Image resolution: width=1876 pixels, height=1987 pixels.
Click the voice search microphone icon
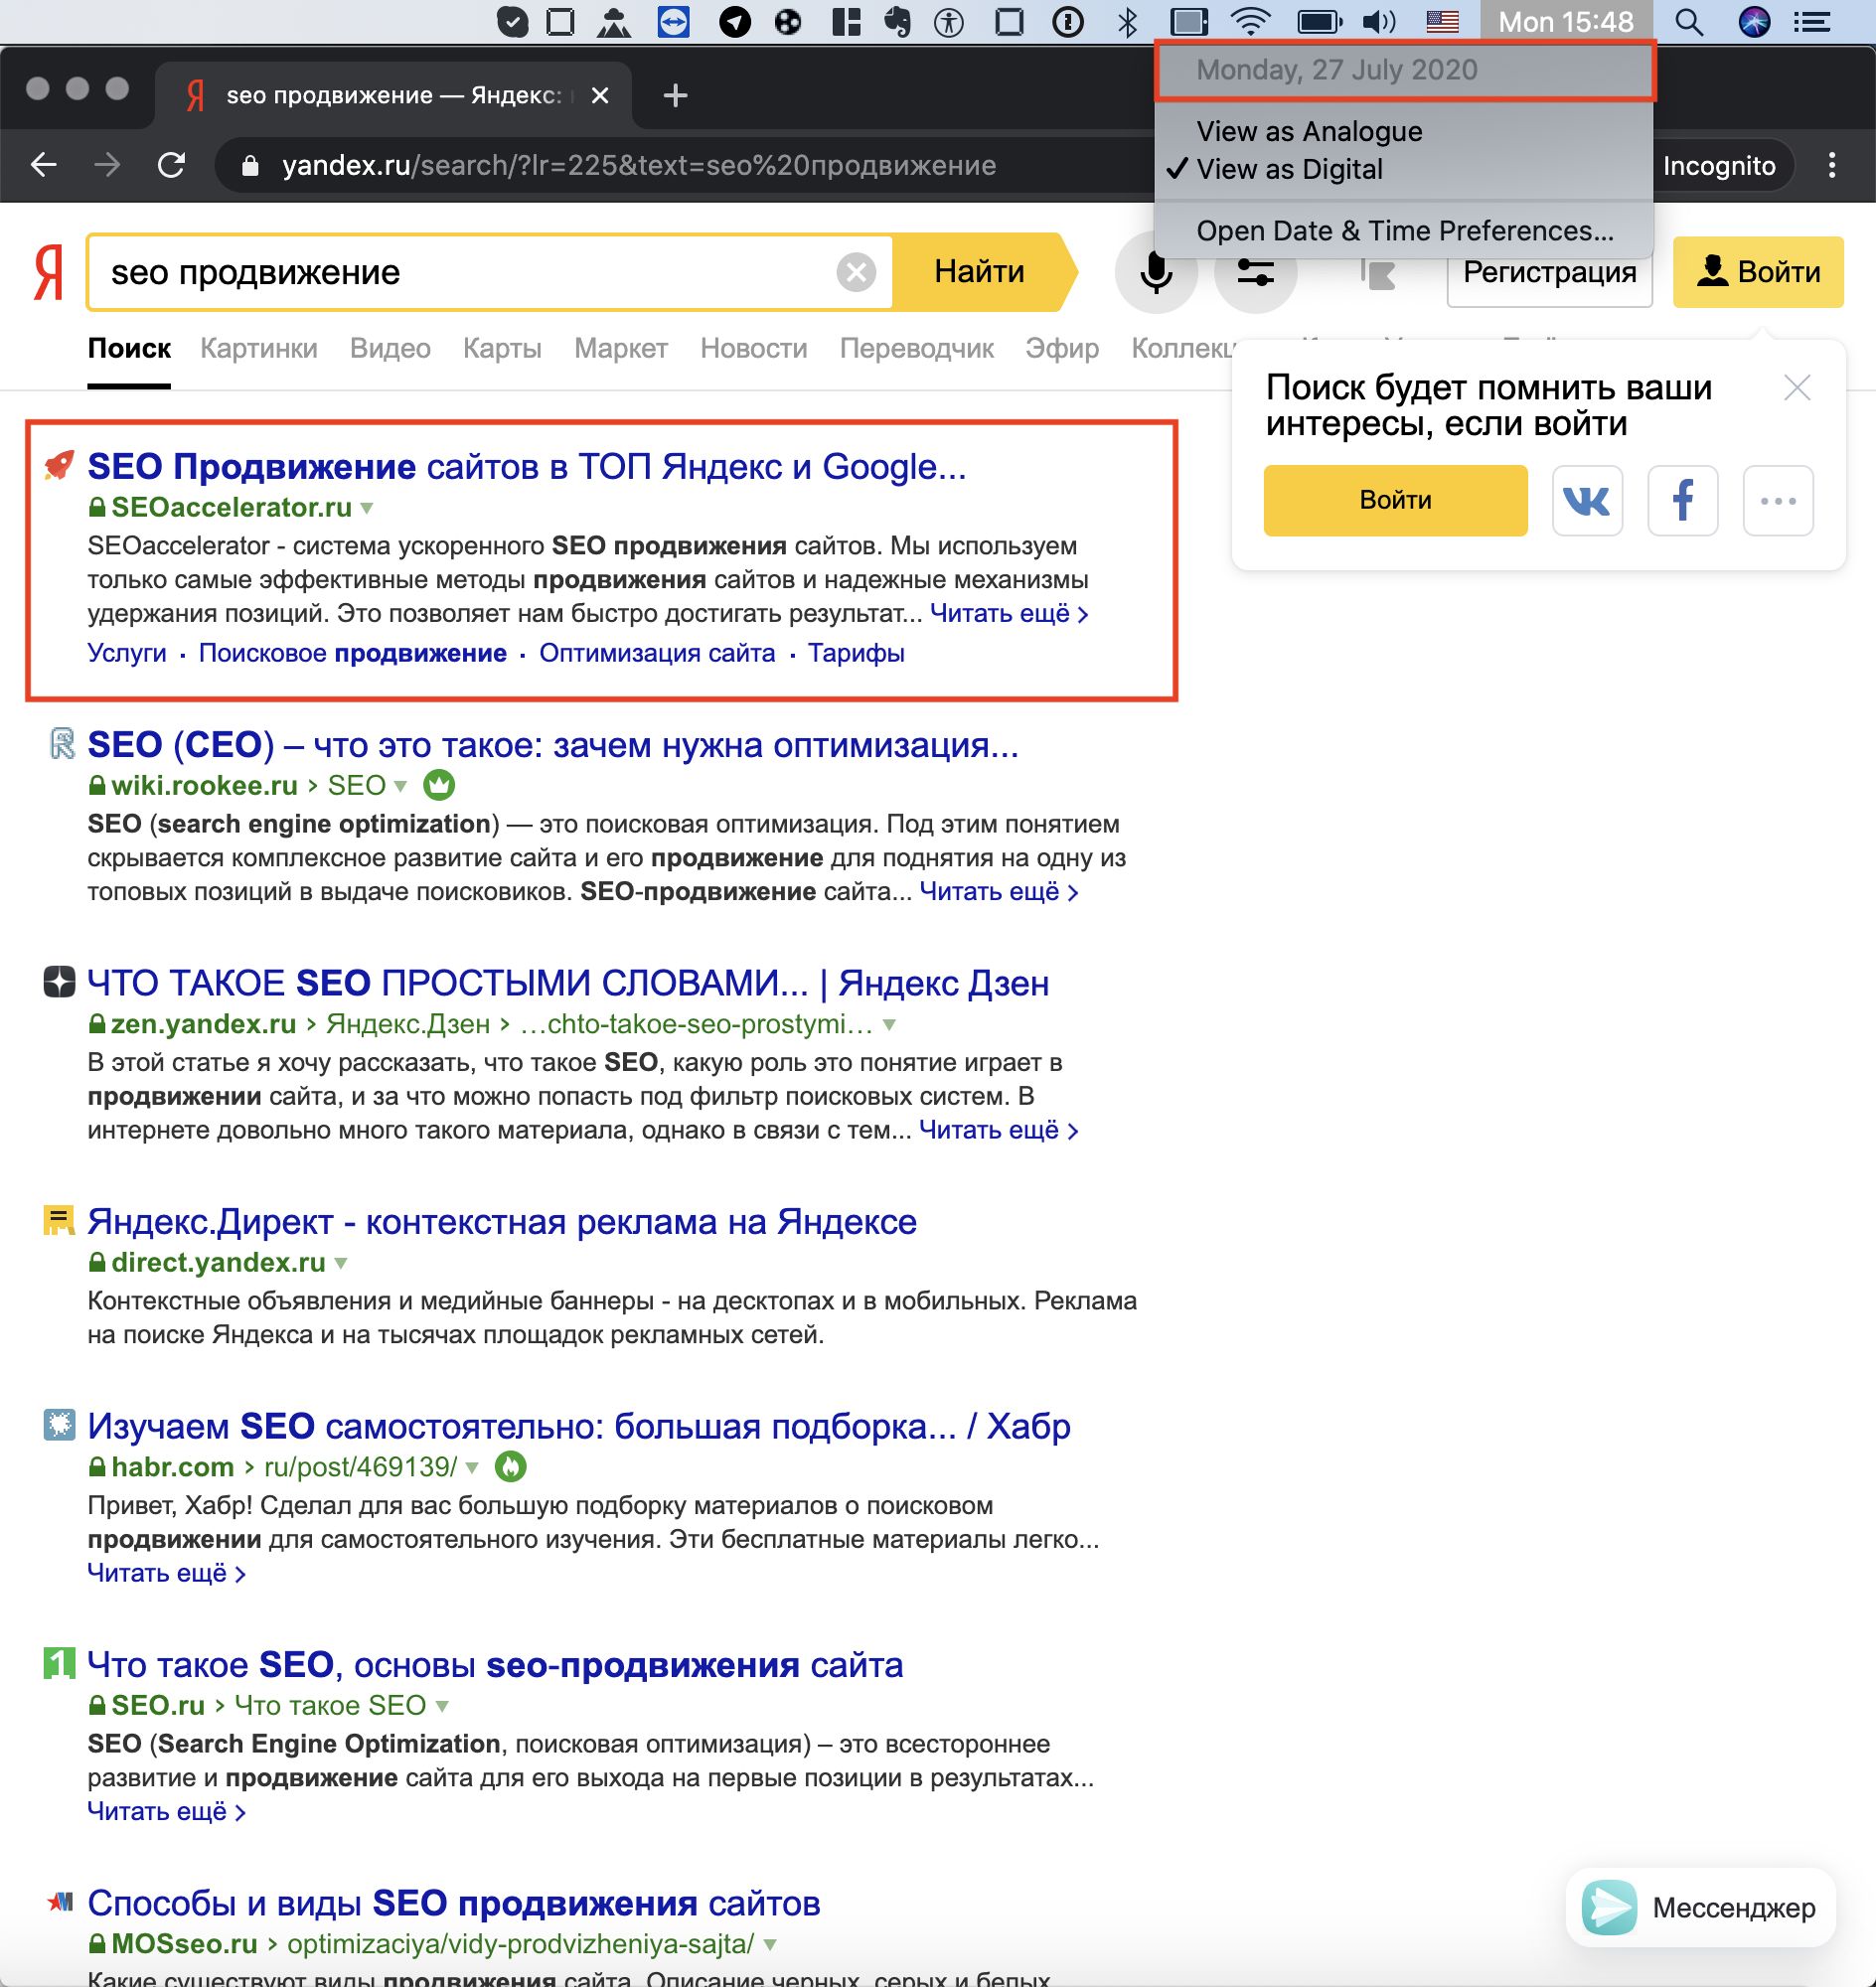[x=1156, y=272]
